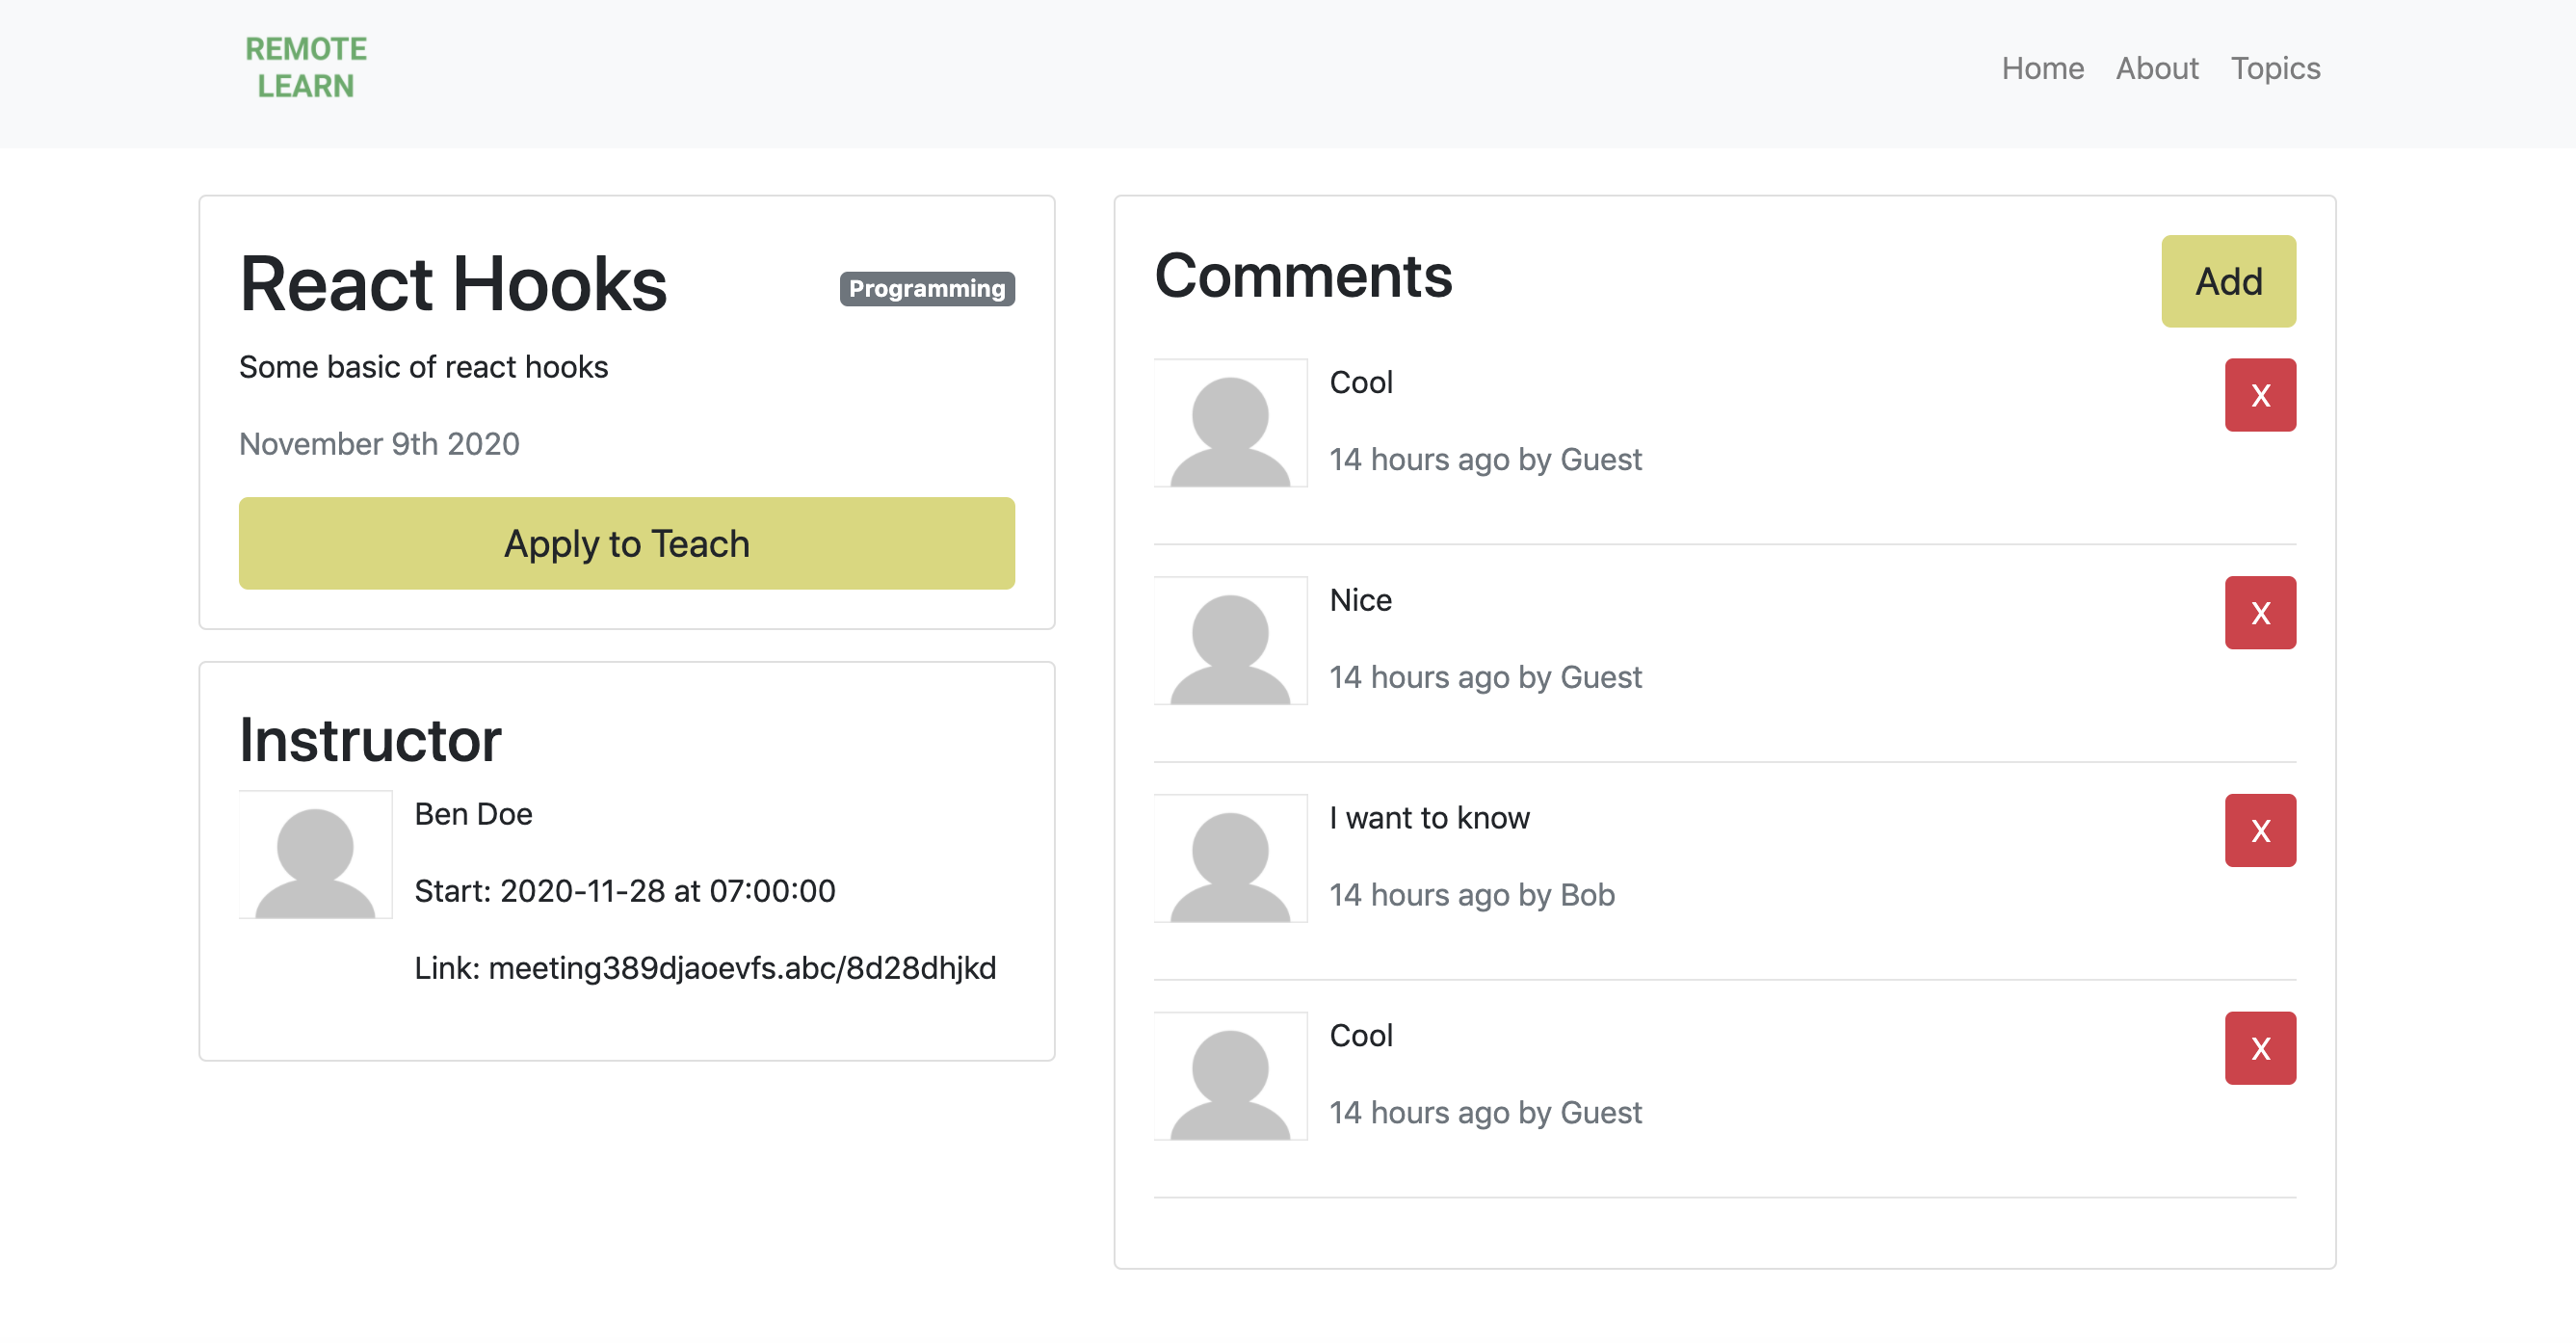
Task: Open the Topics menu item
Action: coord(2274,68)
